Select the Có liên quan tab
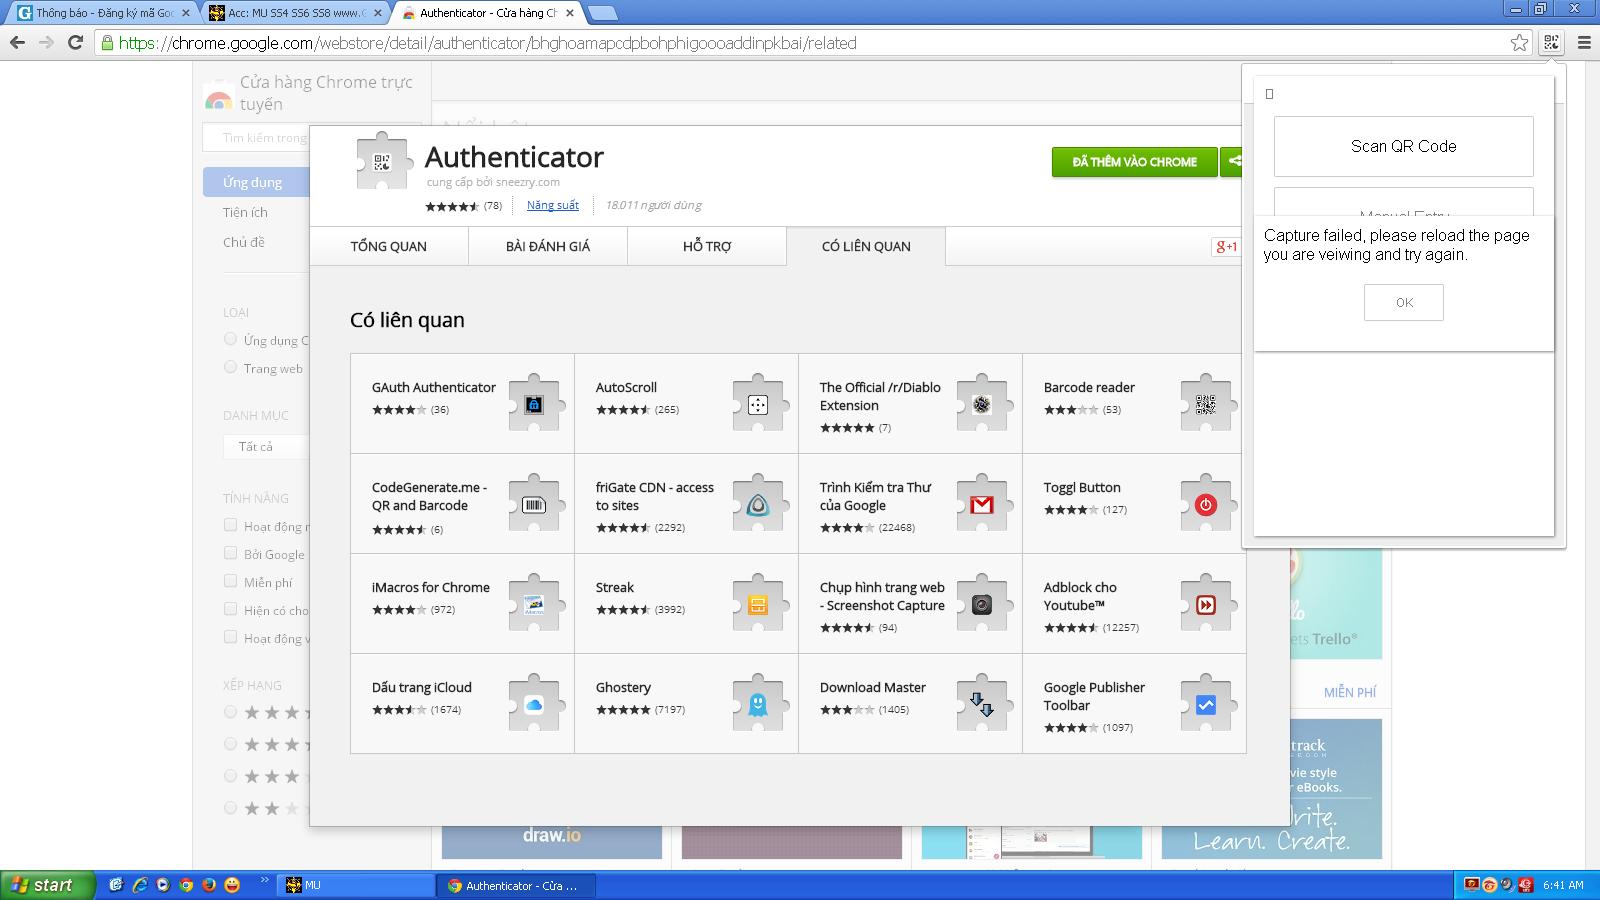This screenshot has width=1600, height=900. (866, 246)
